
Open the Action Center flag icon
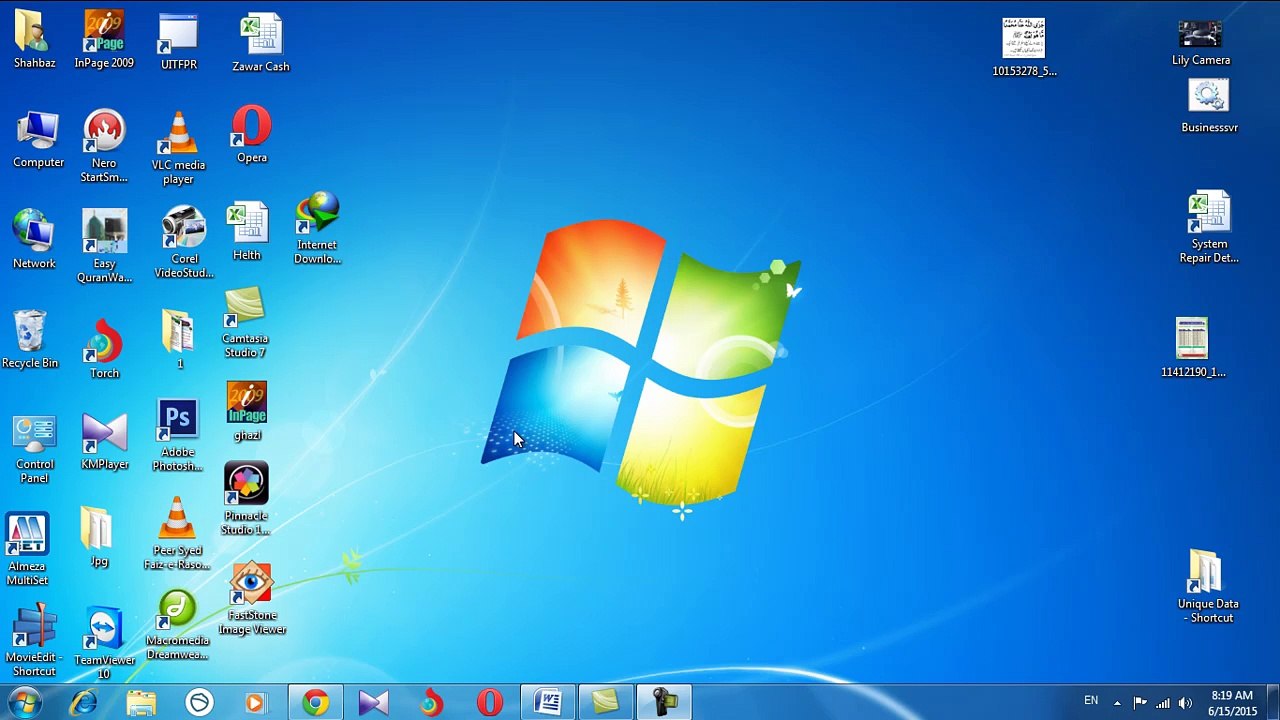[x=1140, y=703]
